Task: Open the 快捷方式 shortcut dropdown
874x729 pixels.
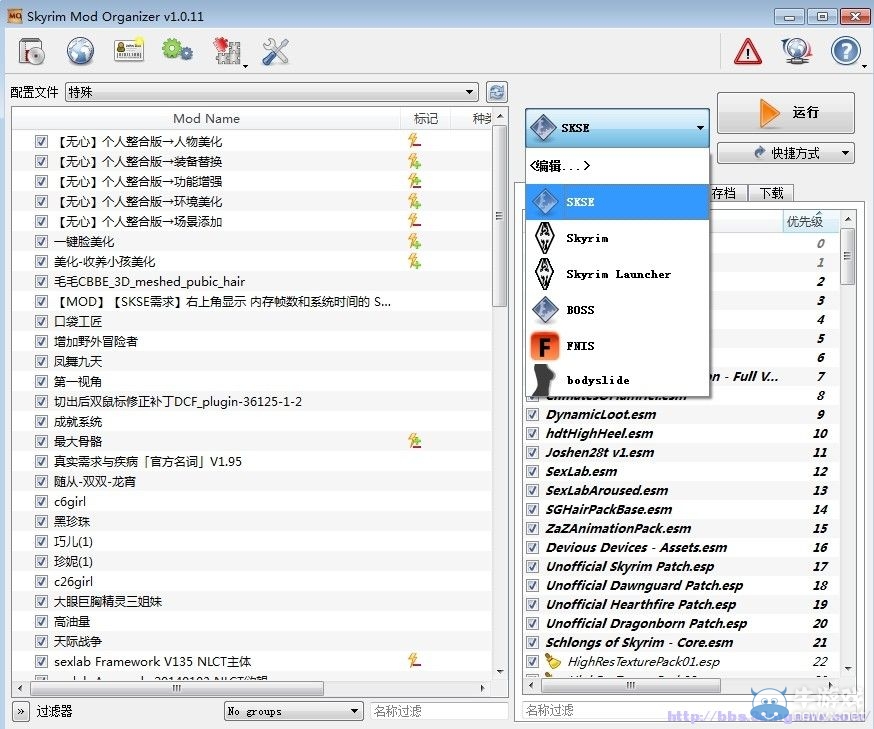Action: 785,153
